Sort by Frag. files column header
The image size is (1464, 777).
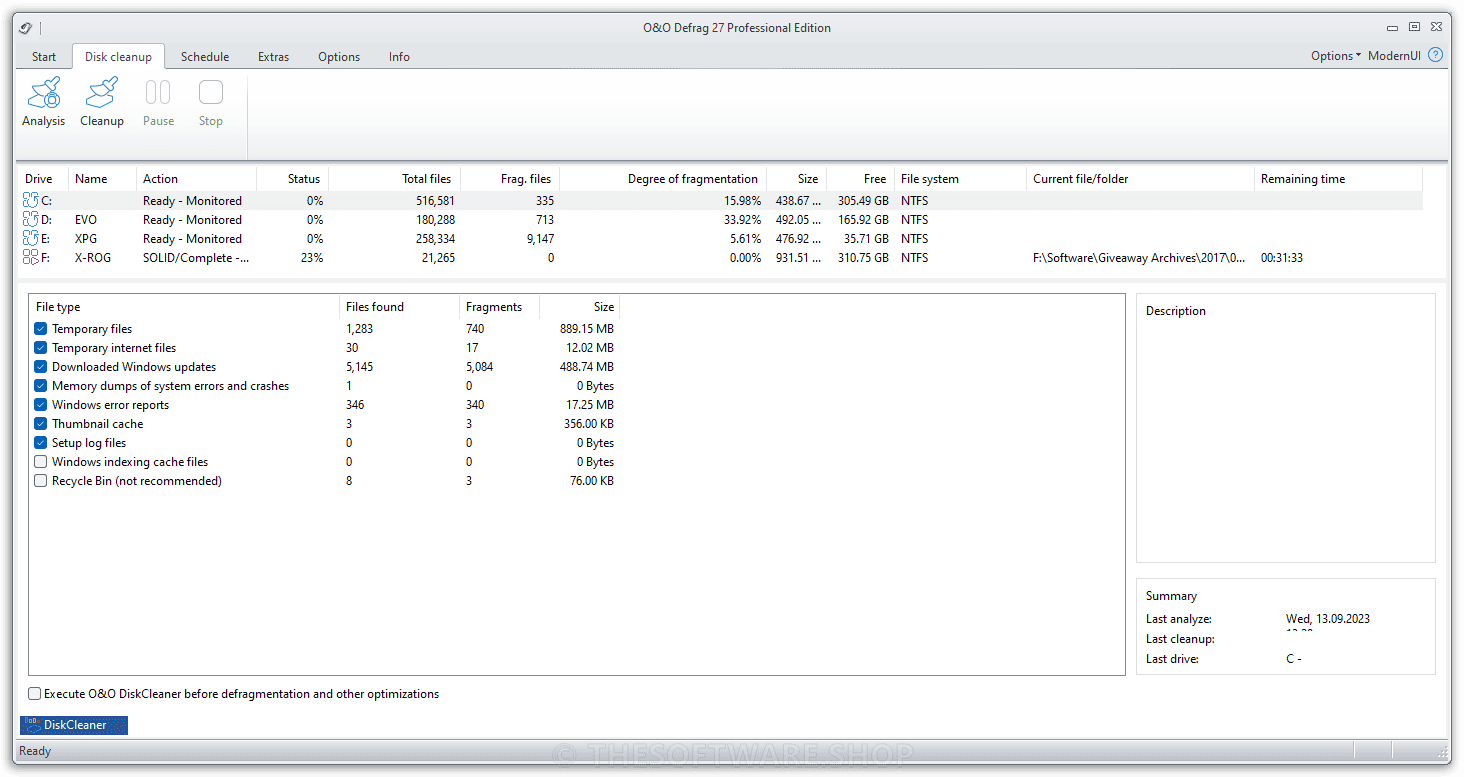pyautogui.click(x=510, y=179)
